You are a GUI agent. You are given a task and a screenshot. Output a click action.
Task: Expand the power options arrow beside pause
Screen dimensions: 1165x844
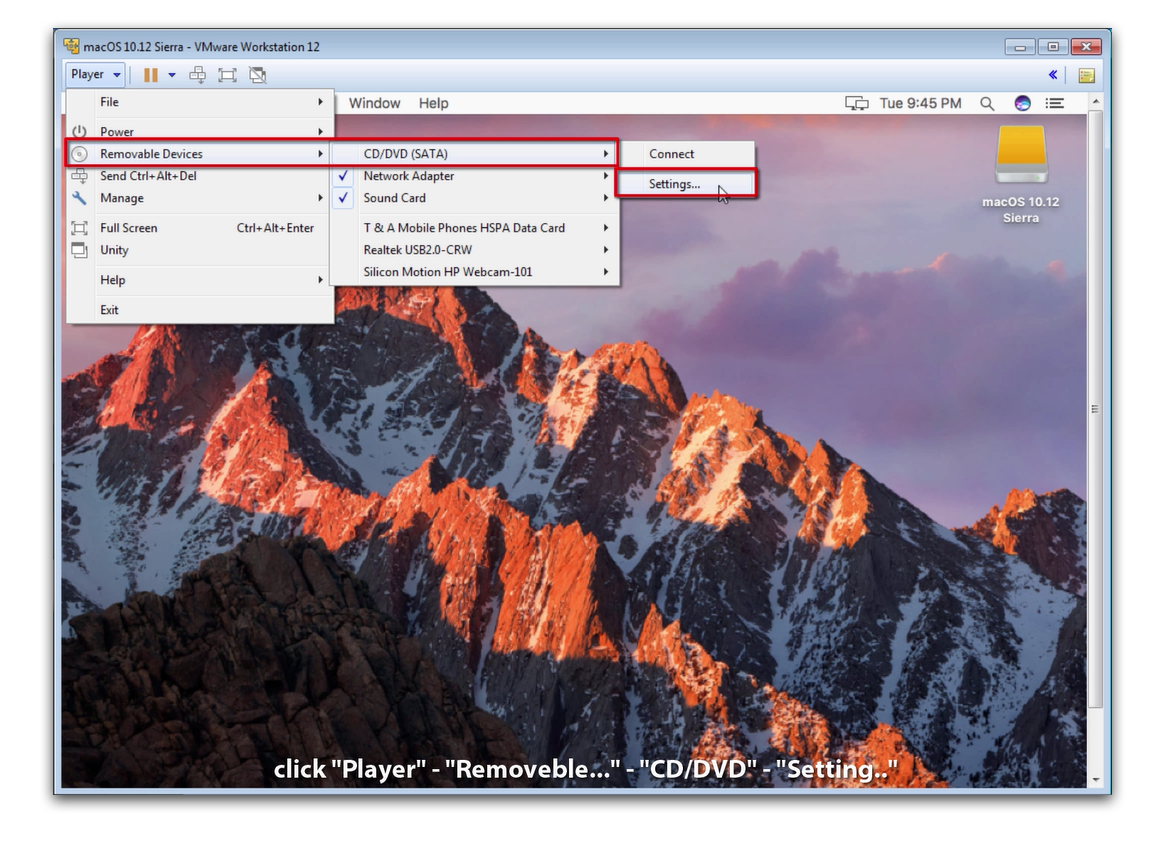[172, 74]
